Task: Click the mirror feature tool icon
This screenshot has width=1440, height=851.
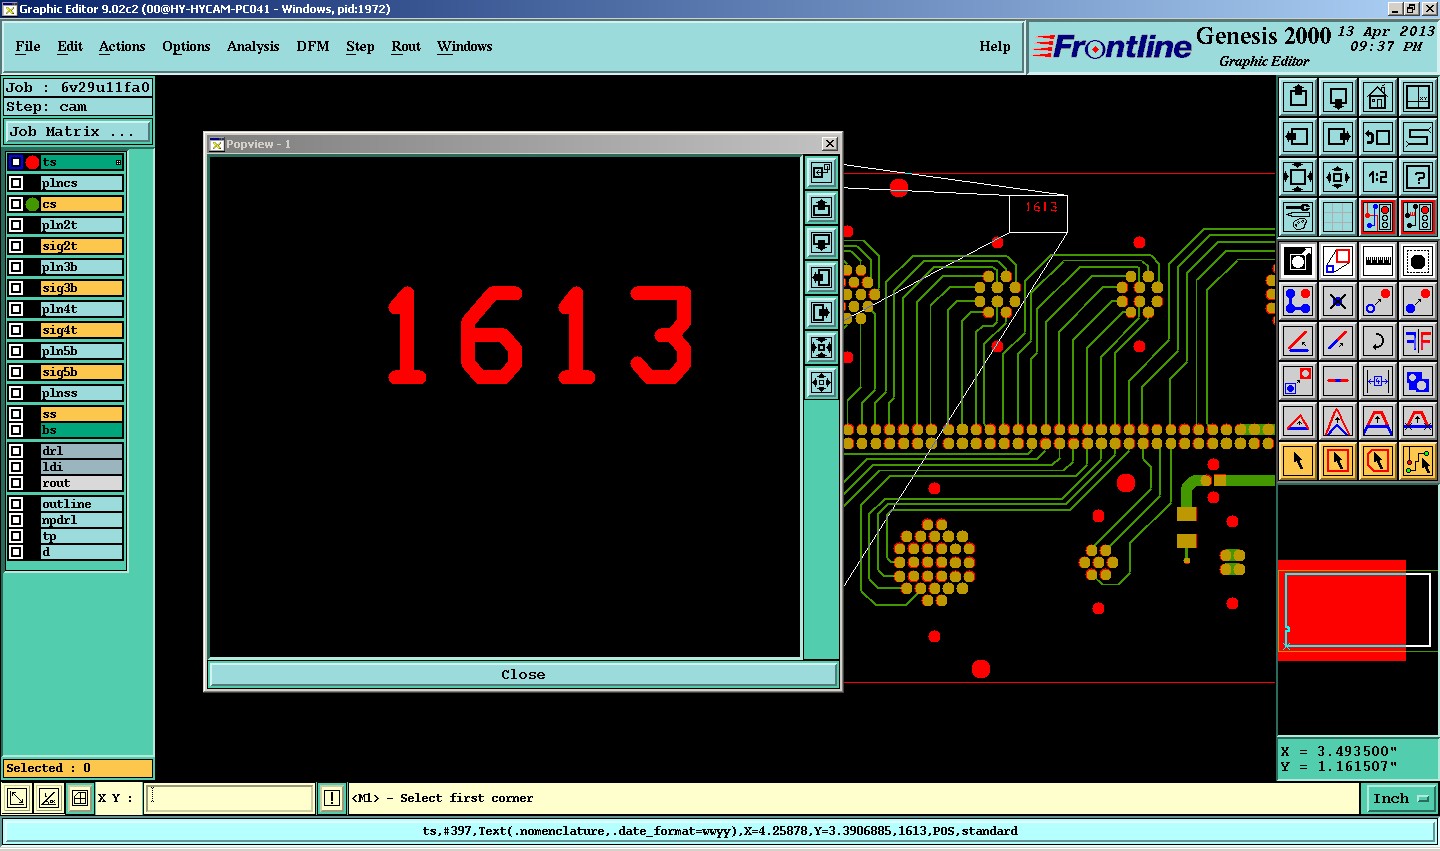Action: click(1417, 341)
